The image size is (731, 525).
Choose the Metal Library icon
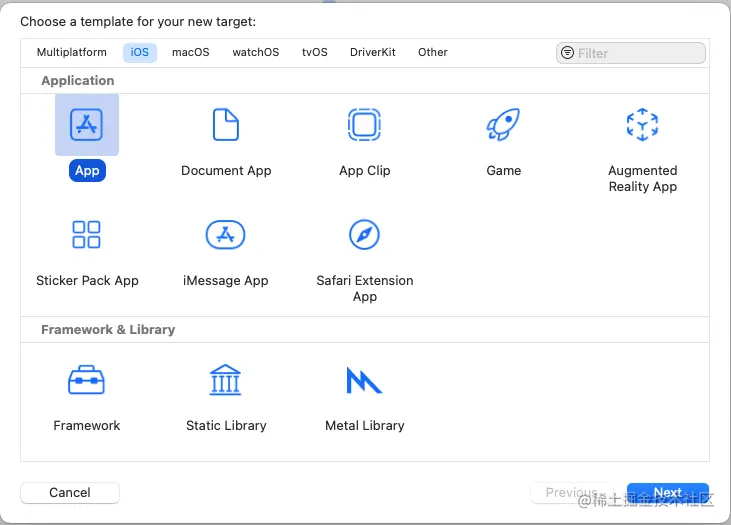pos(364,380)
